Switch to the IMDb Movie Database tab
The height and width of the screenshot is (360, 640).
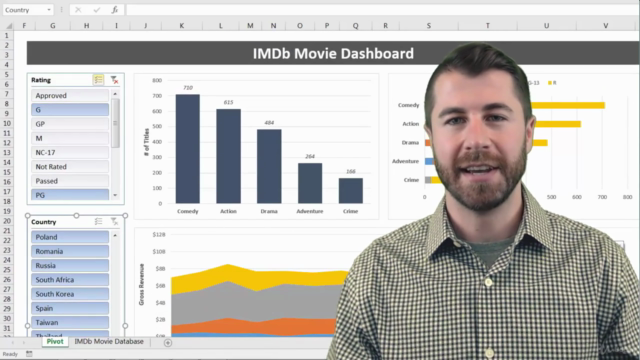click(109, 342)
